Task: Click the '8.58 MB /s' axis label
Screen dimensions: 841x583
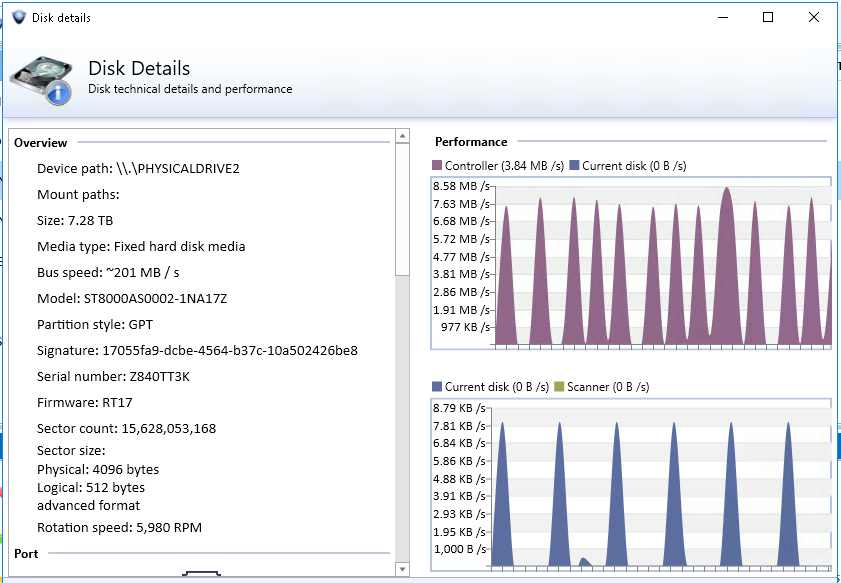Action: tap(461, 186)
